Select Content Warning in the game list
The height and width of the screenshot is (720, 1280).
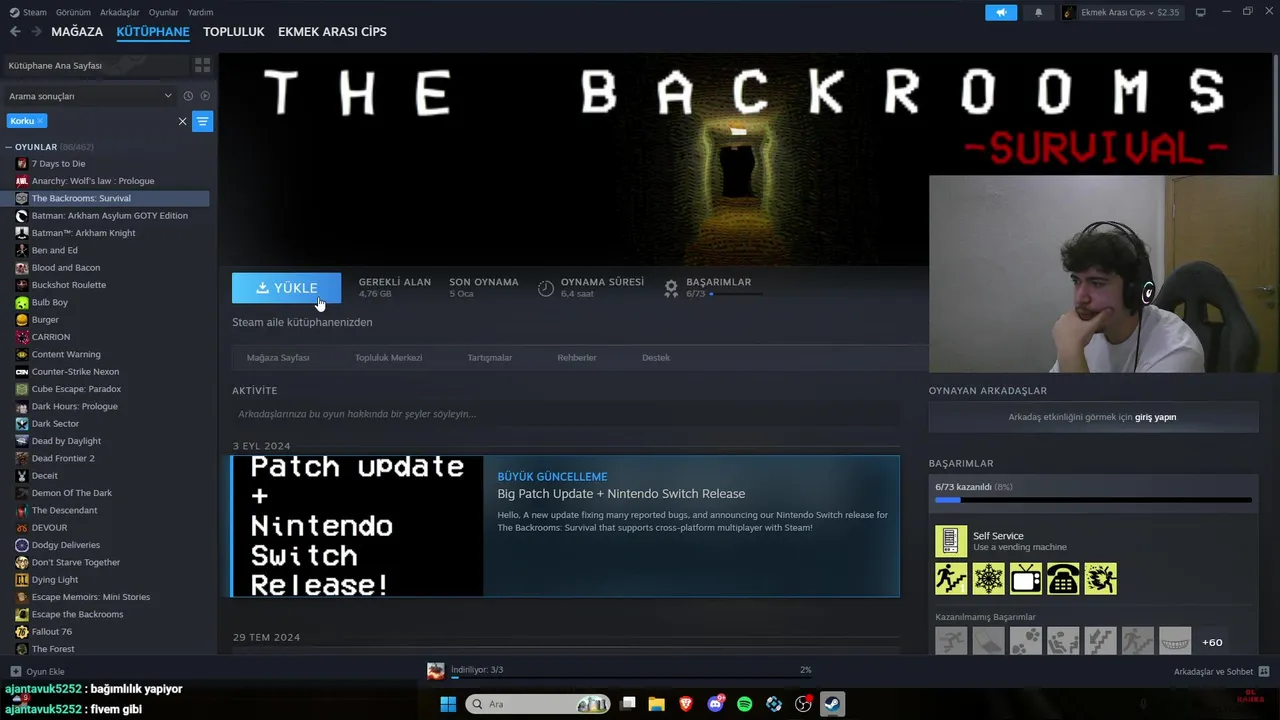pyautogui.click(x=66, y=354)
